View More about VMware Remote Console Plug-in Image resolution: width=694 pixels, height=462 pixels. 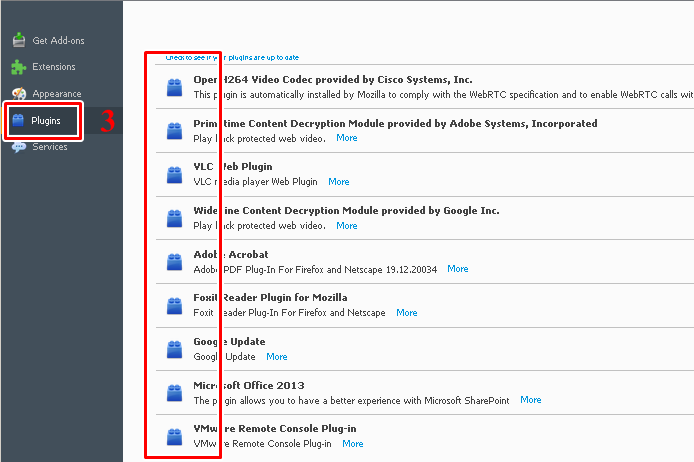click(353, 443)
